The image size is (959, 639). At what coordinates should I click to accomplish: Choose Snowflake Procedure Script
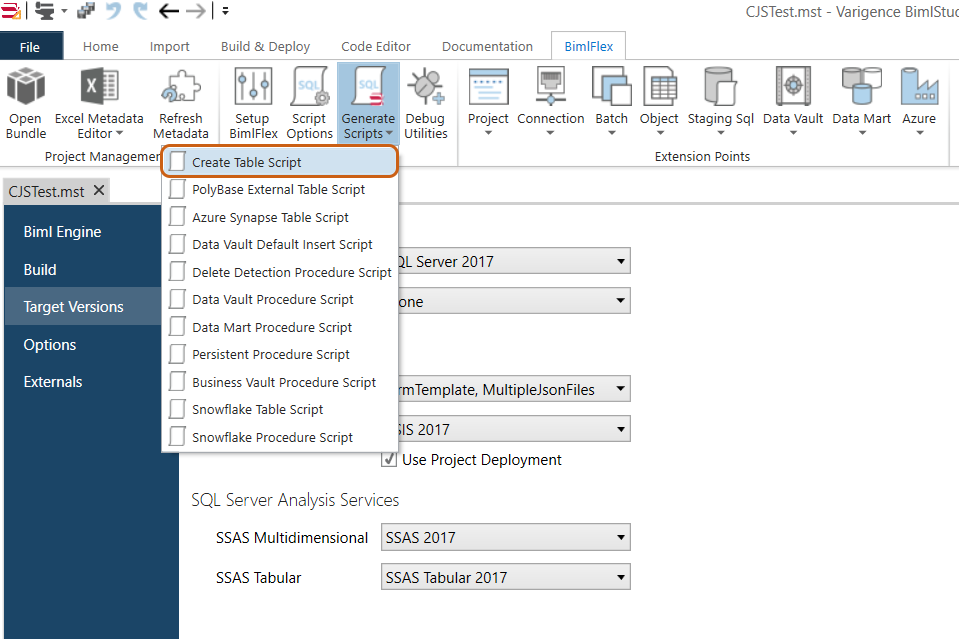(280, 437)
